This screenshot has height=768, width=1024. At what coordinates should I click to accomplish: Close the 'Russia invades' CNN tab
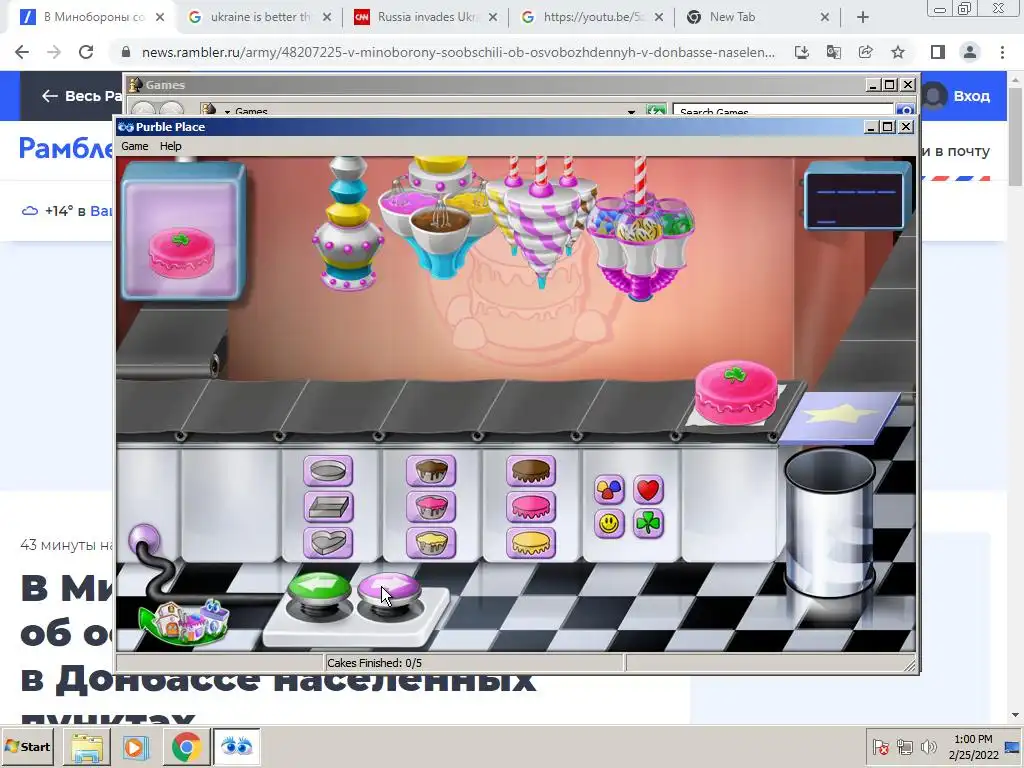(493, 18)
